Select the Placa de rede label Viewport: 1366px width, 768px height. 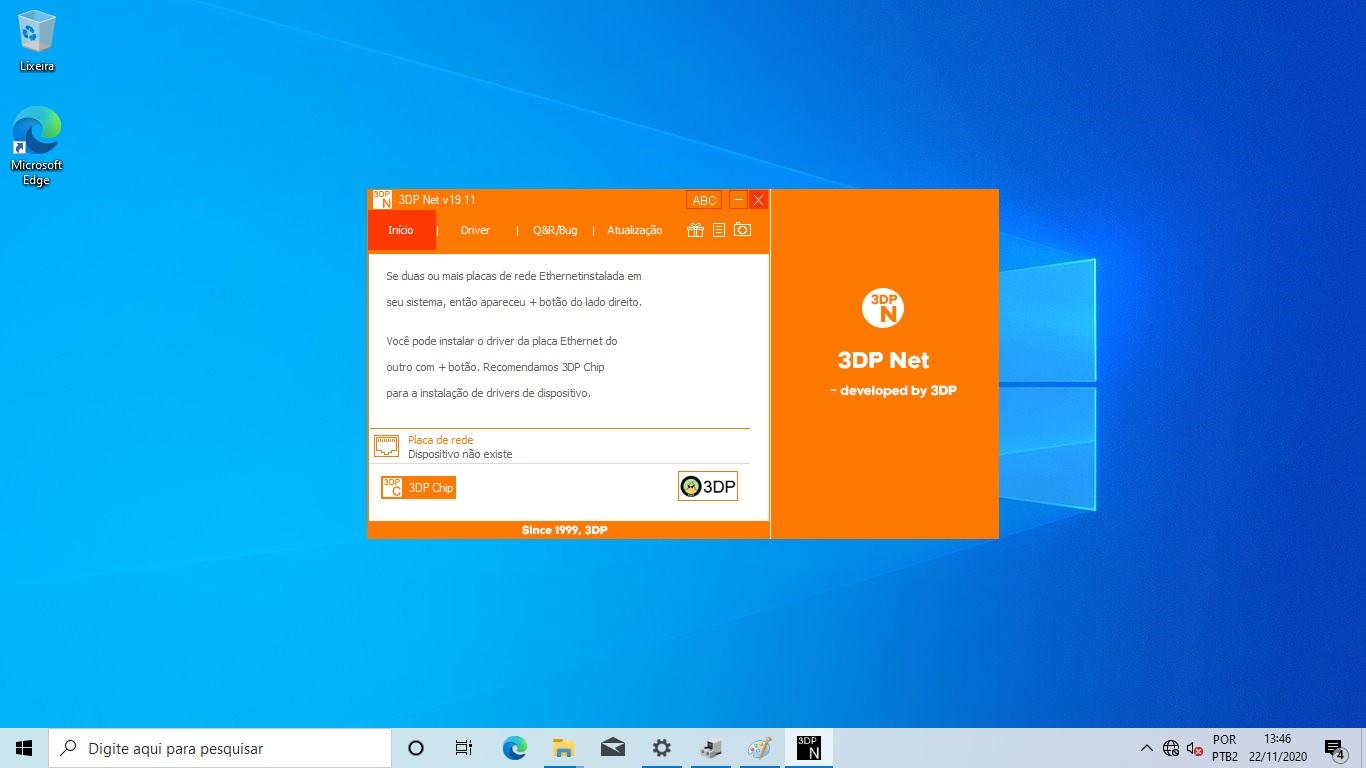pos(440,440)
